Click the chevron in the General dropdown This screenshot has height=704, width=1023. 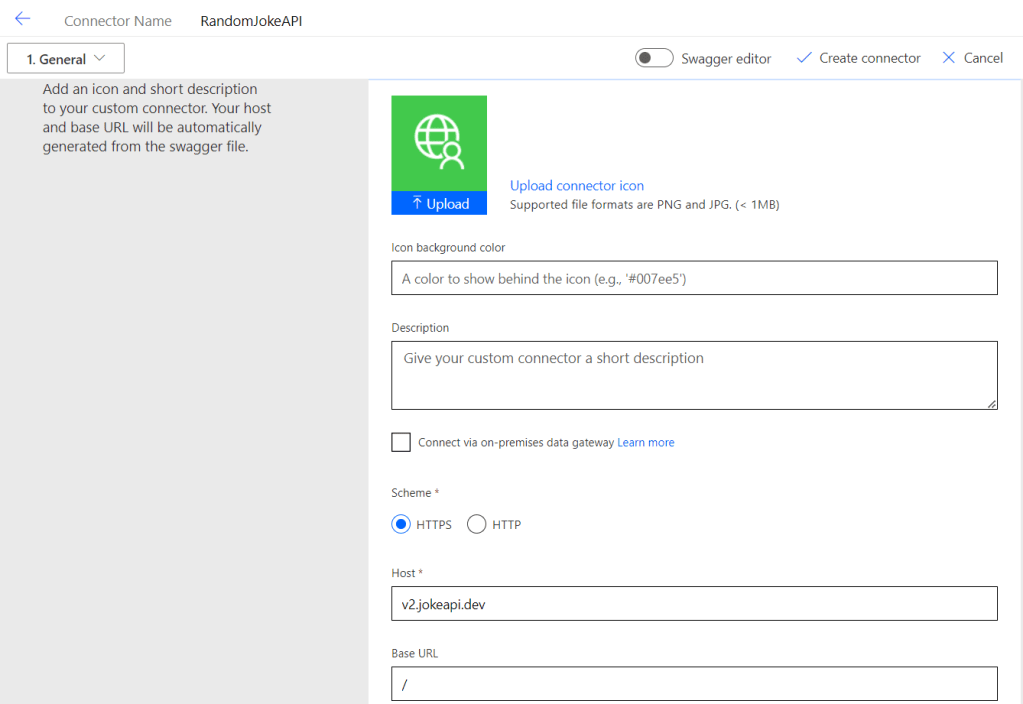[x=100, y=58]
